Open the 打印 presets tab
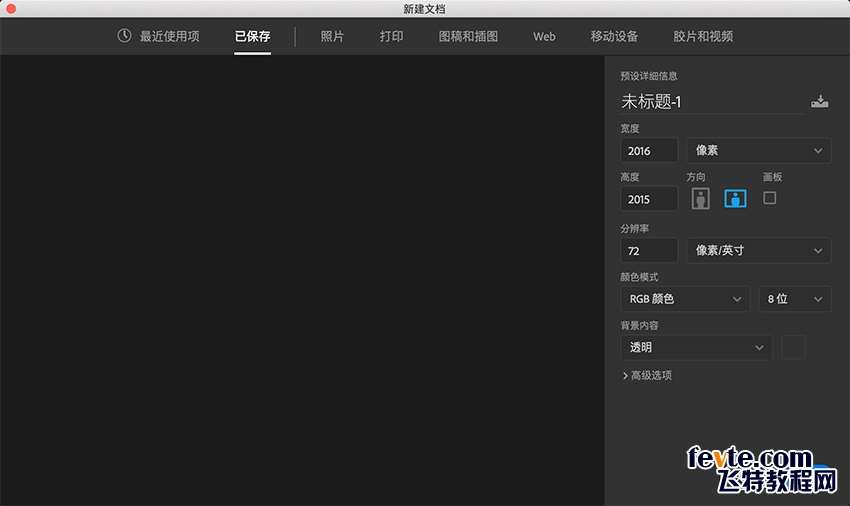The image size is (850, 506). (391, 36)
